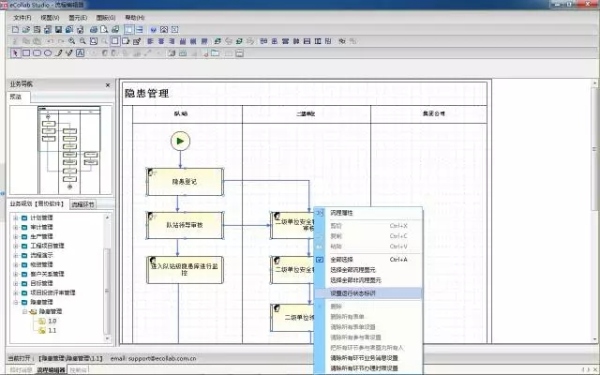Open the 帮助(H) menu
The image size is (600, 375).
click(x=135, y=18)
